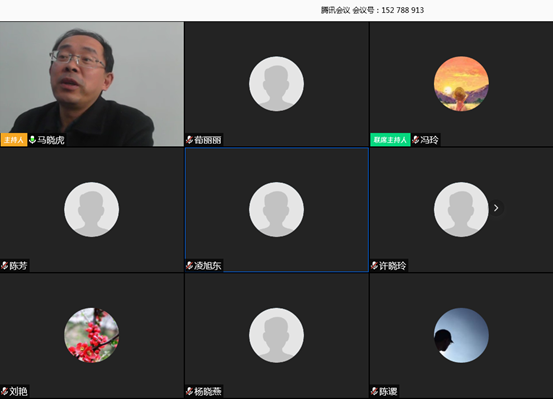Click the muted mic icon beside 刘艳
Image resolution: width=553 pixels, height=399 pixels.
(5, 391)
